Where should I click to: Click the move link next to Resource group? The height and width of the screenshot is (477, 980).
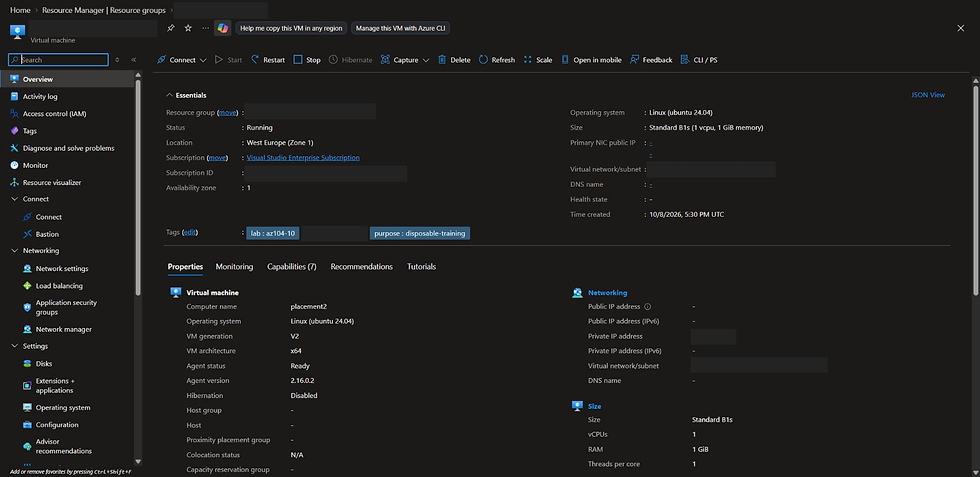pyautogui.click(x=228, y=113)
